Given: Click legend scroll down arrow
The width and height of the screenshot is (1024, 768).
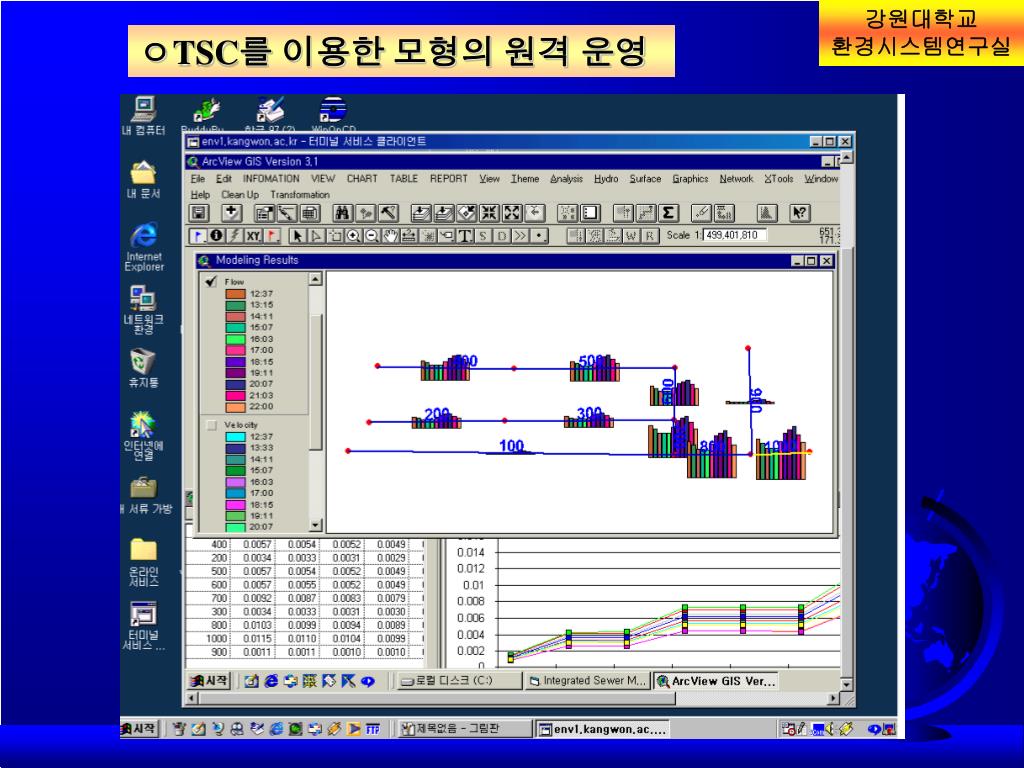Looking at the screenshot, I should click(x=315, y=525).
